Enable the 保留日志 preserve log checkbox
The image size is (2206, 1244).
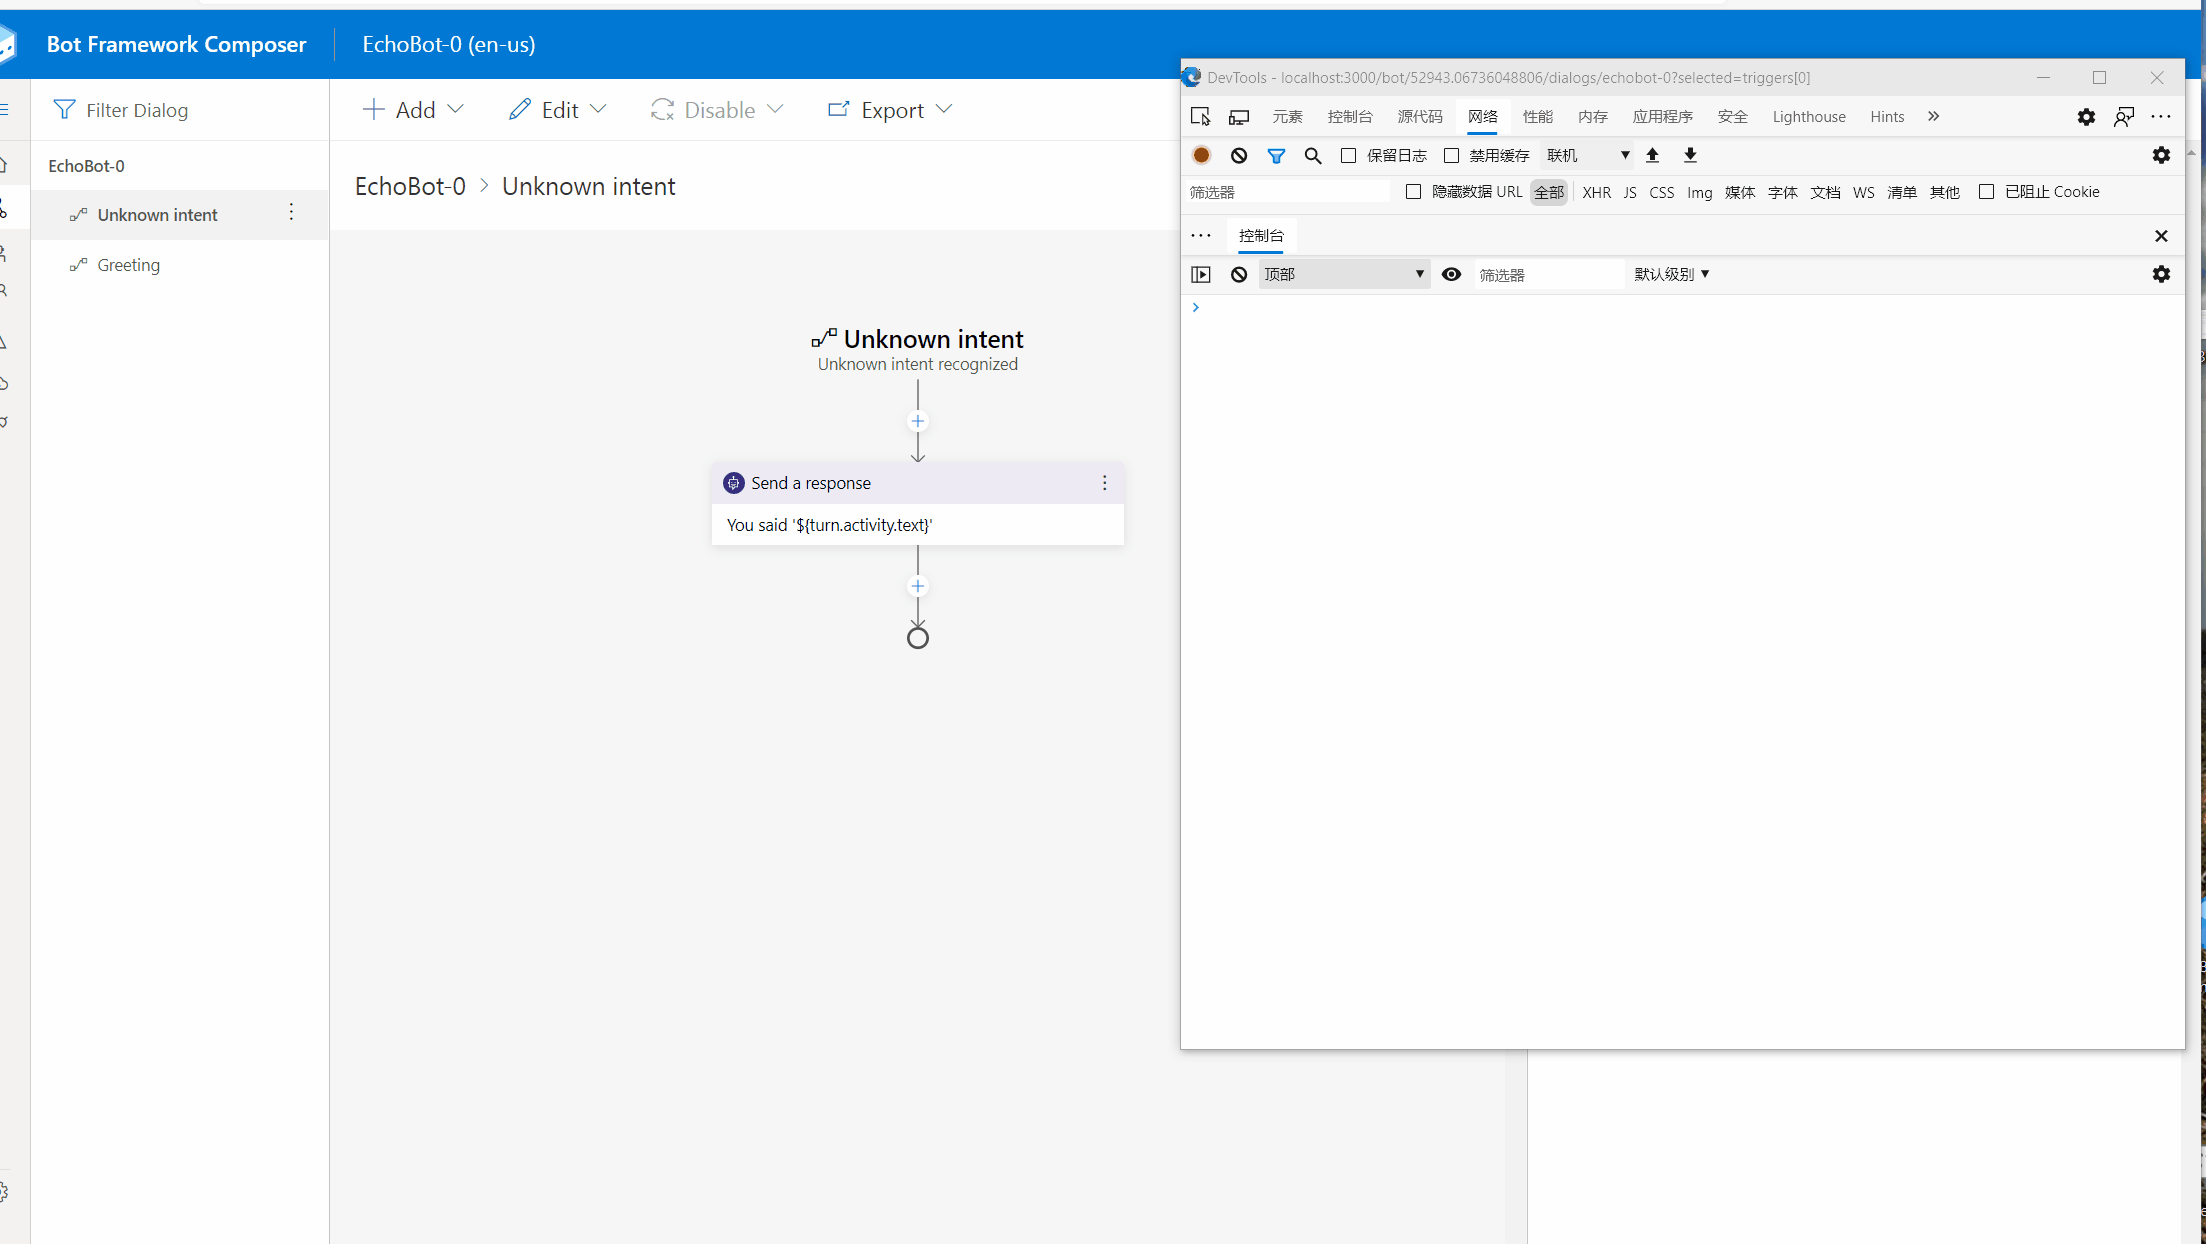coord(1349,155)
